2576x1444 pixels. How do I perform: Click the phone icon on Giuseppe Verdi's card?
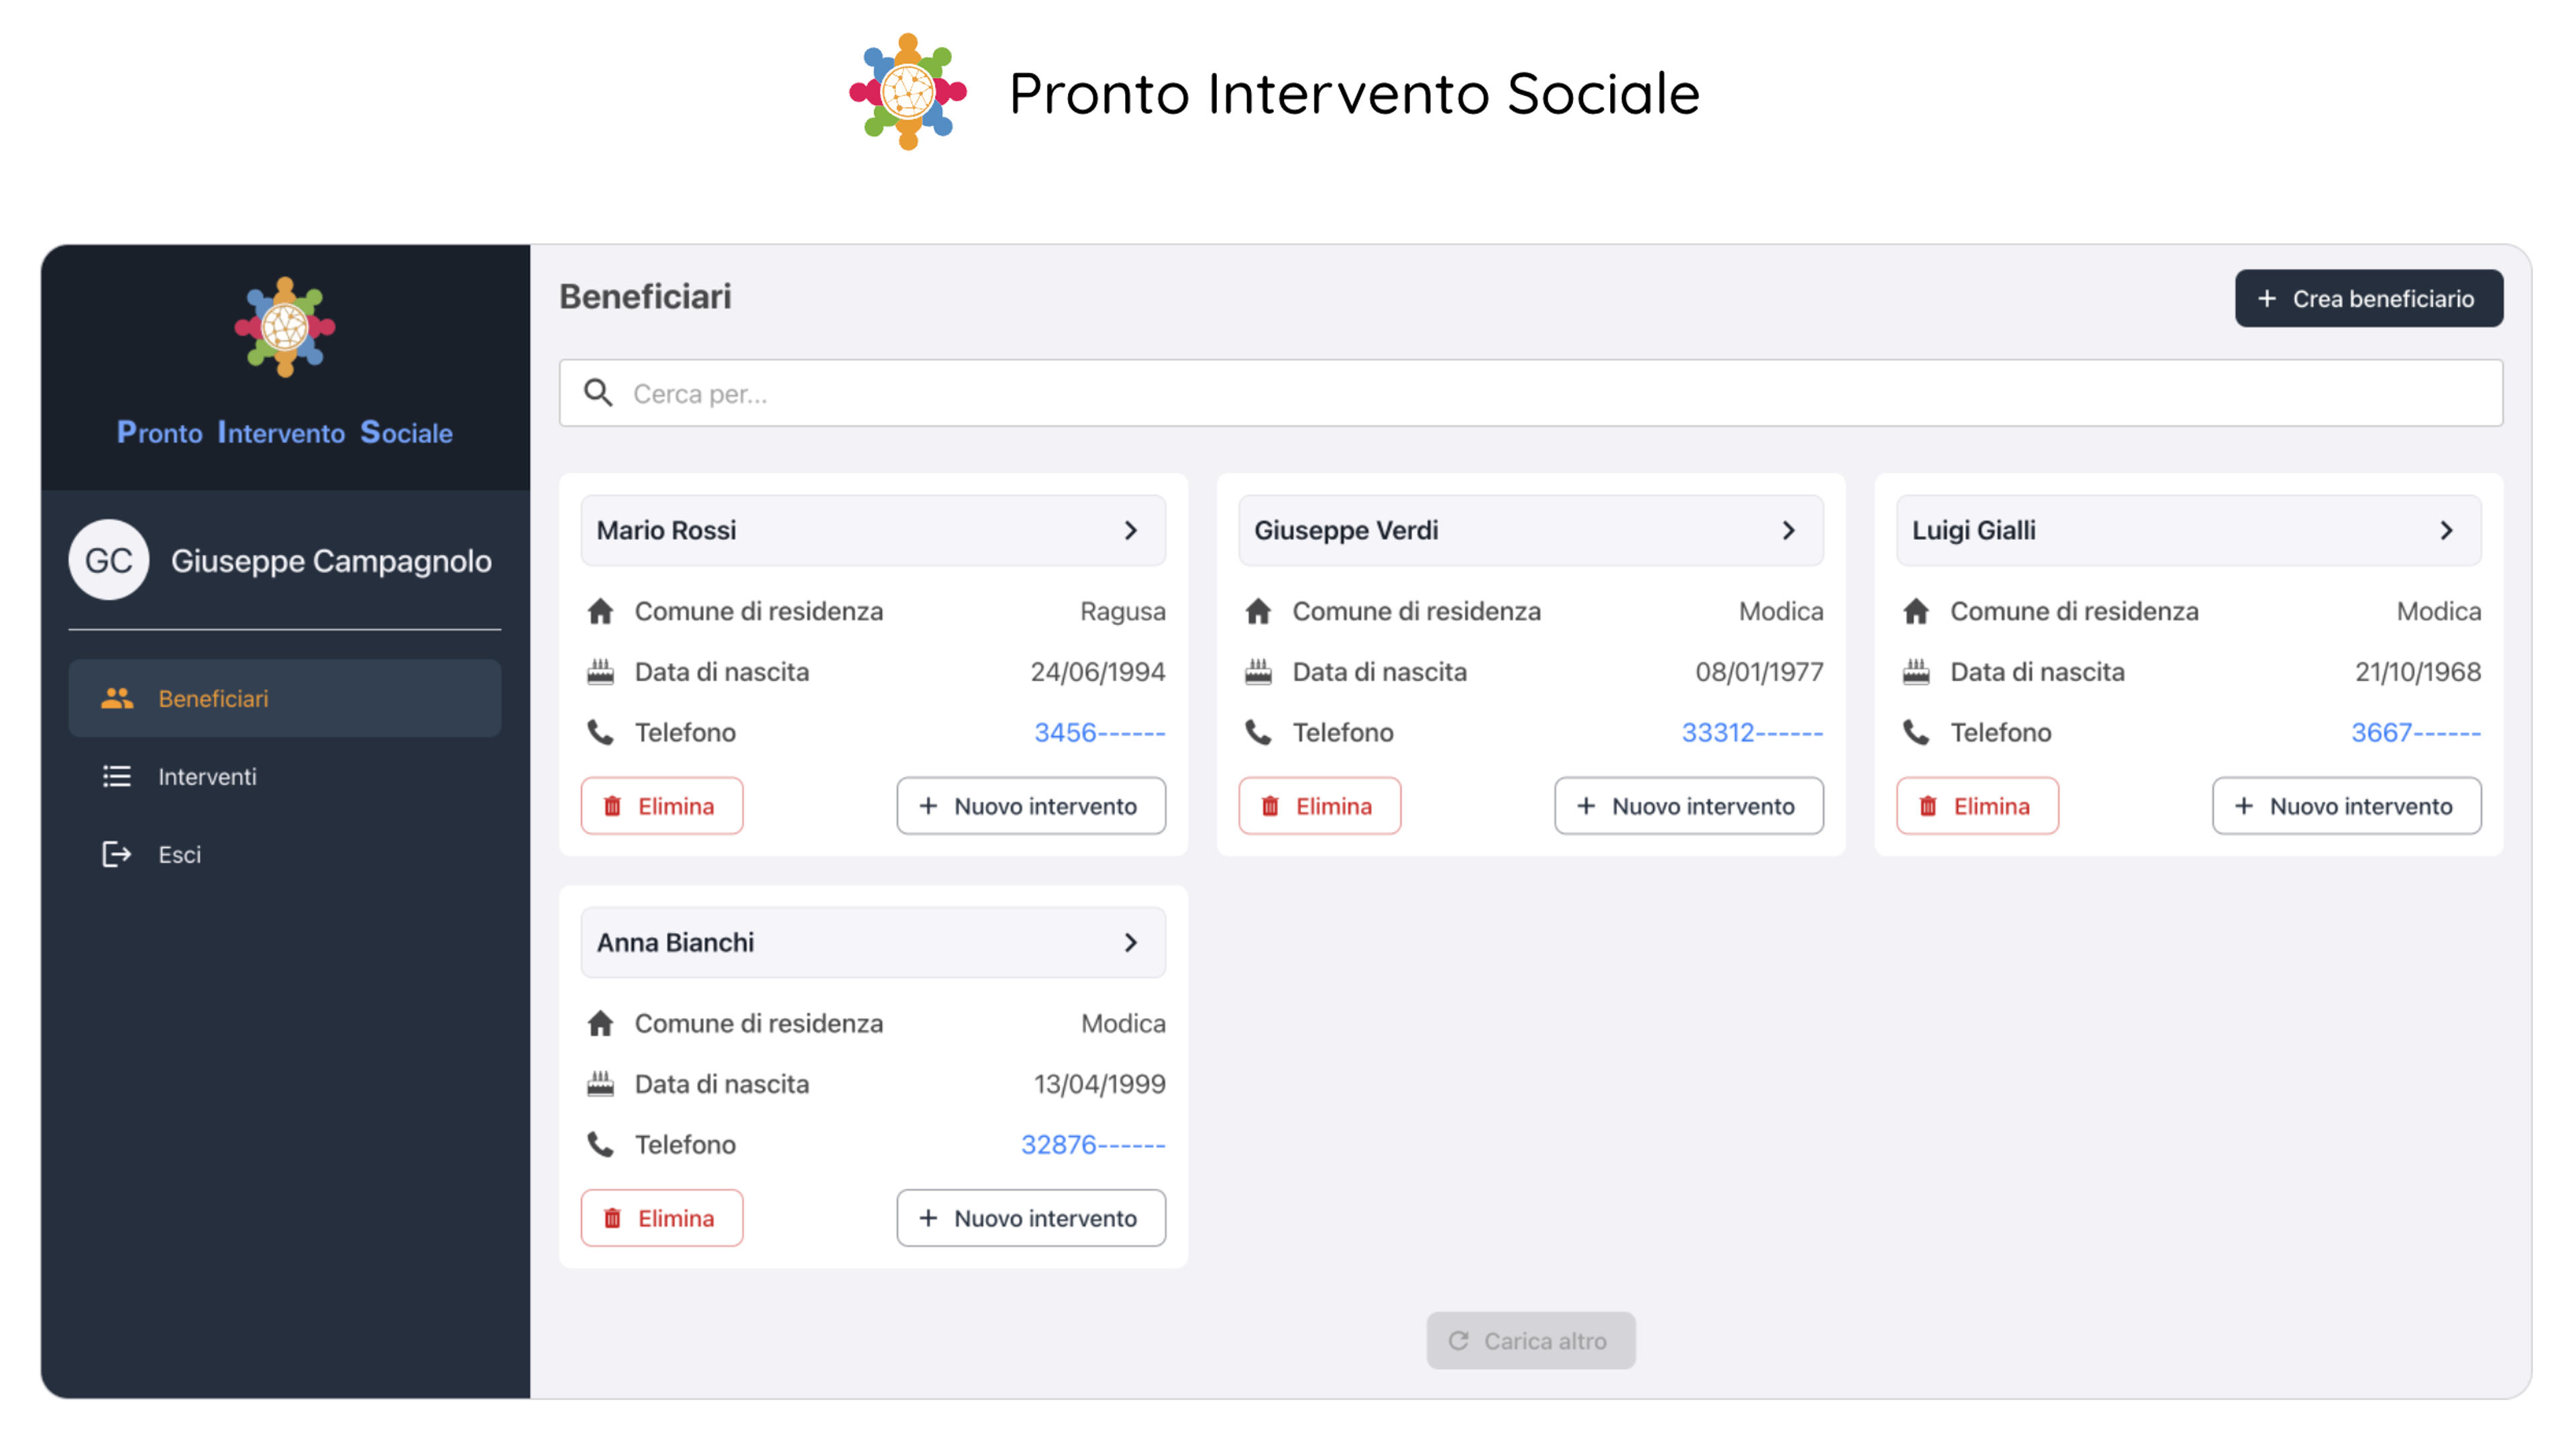click(1258, 733)
